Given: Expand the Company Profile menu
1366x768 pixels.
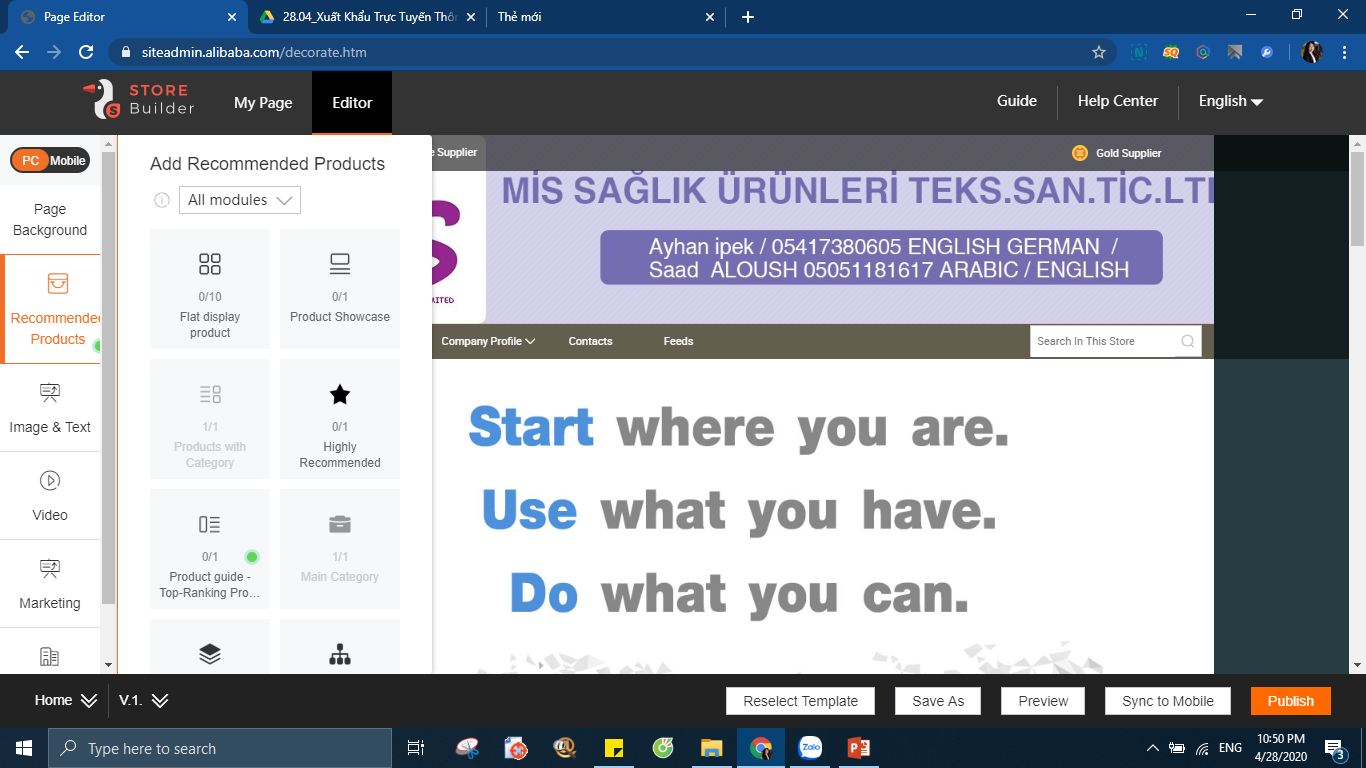Looking at the screenshot, I should click(488, 341).
